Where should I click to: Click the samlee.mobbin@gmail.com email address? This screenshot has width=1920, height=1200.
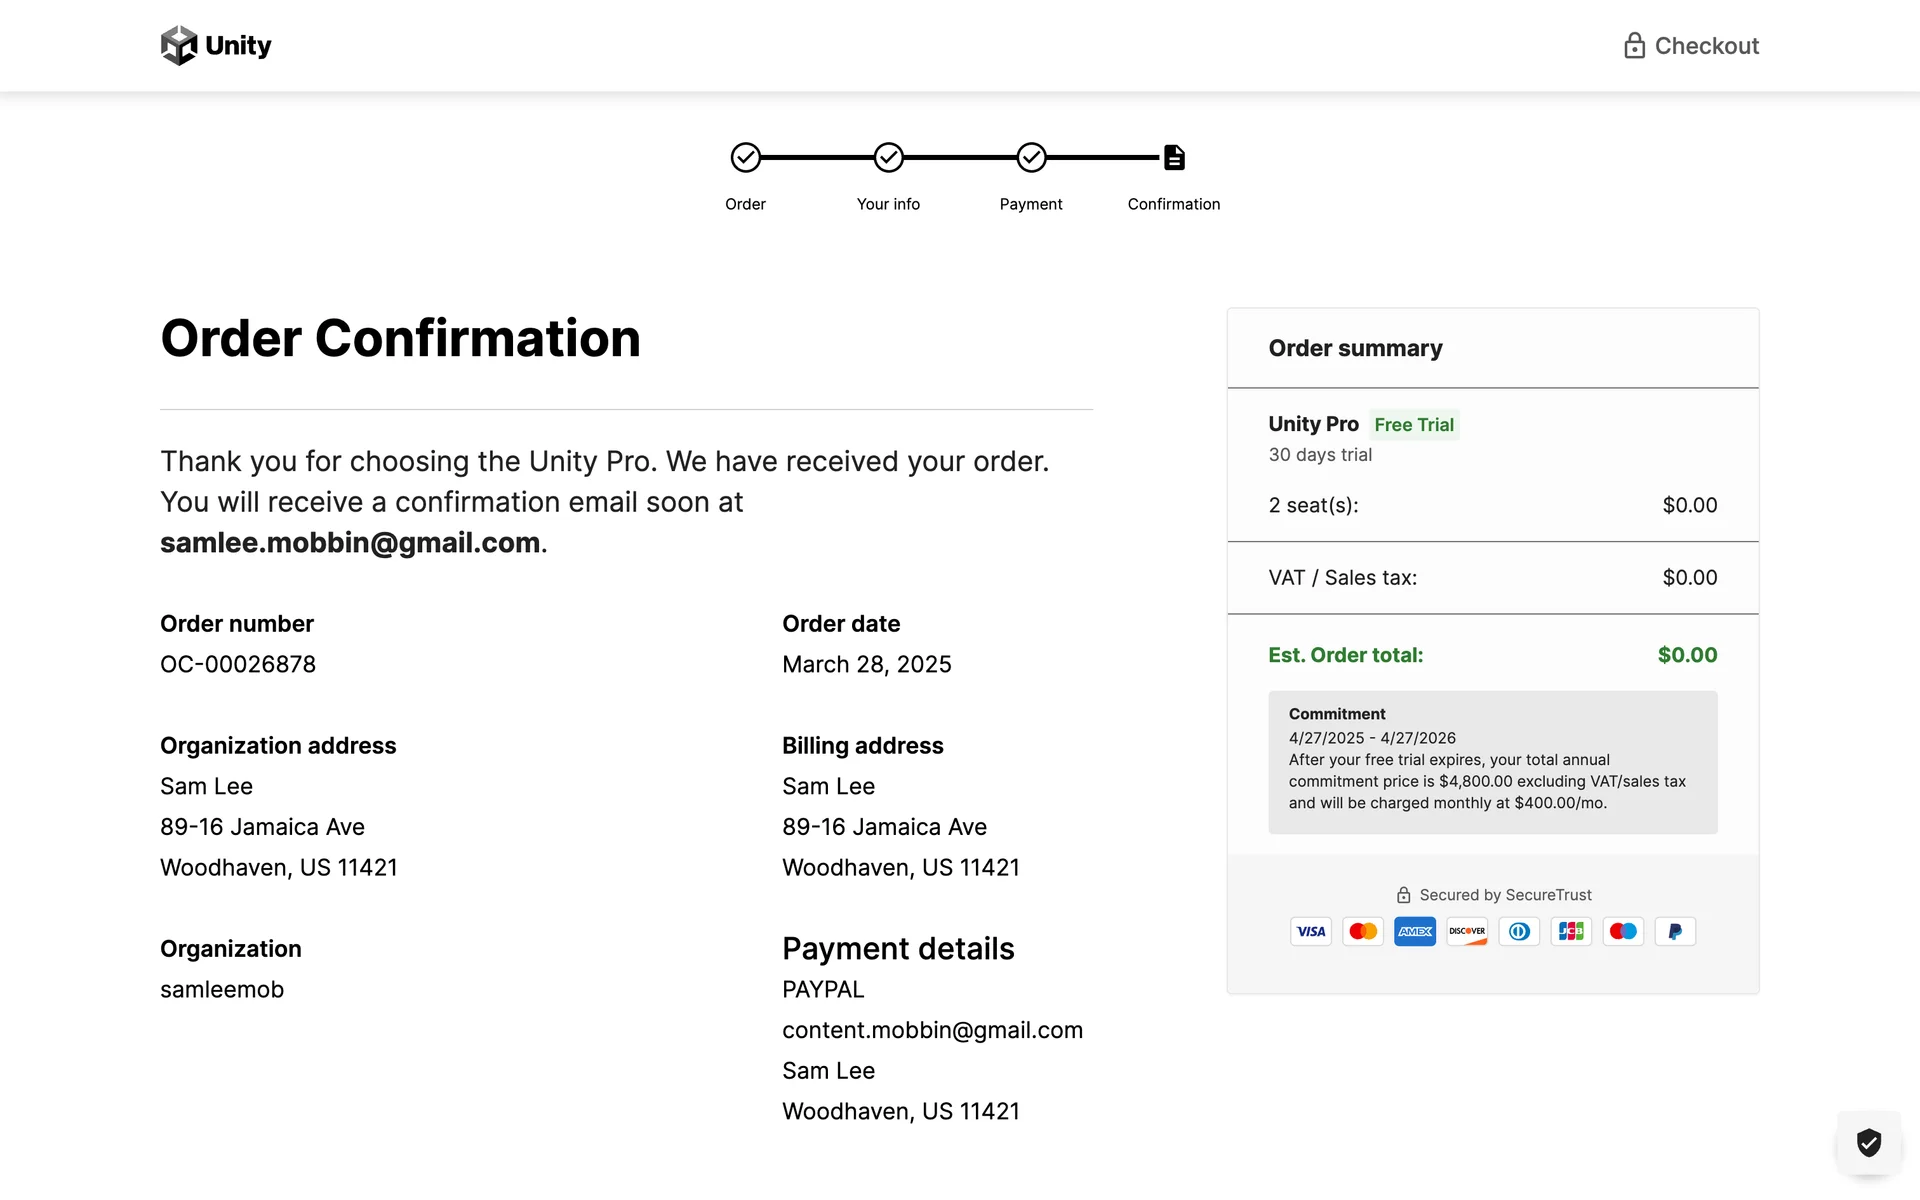[x=350, y=543]
